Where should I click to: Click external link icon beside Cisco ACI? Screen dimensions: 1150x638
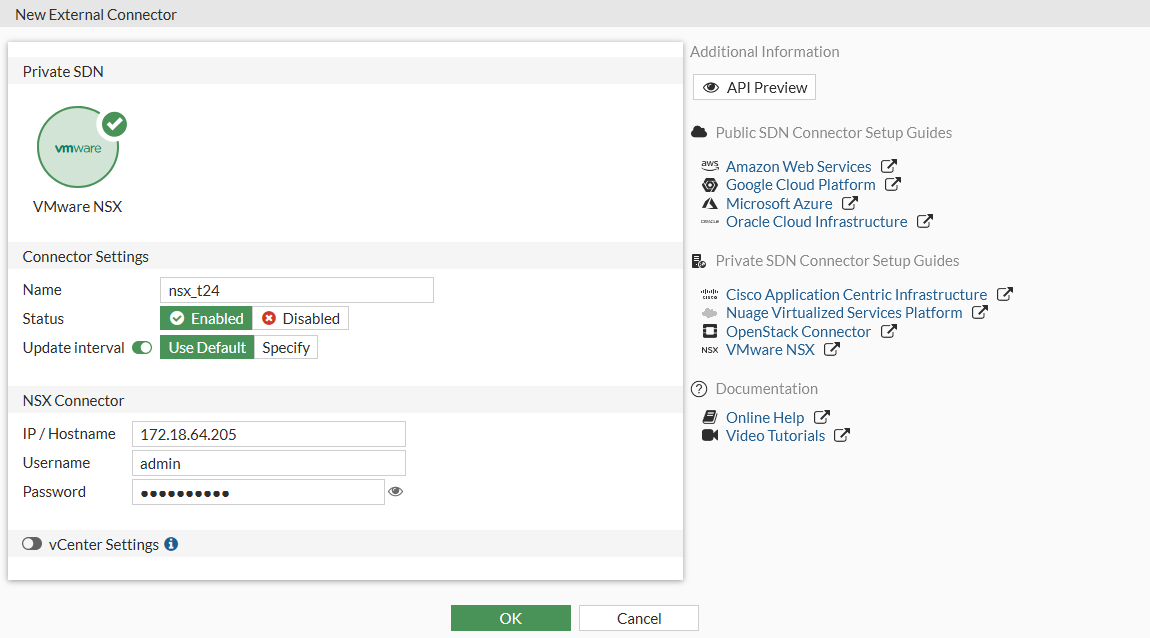click(x=1005, y=294)
